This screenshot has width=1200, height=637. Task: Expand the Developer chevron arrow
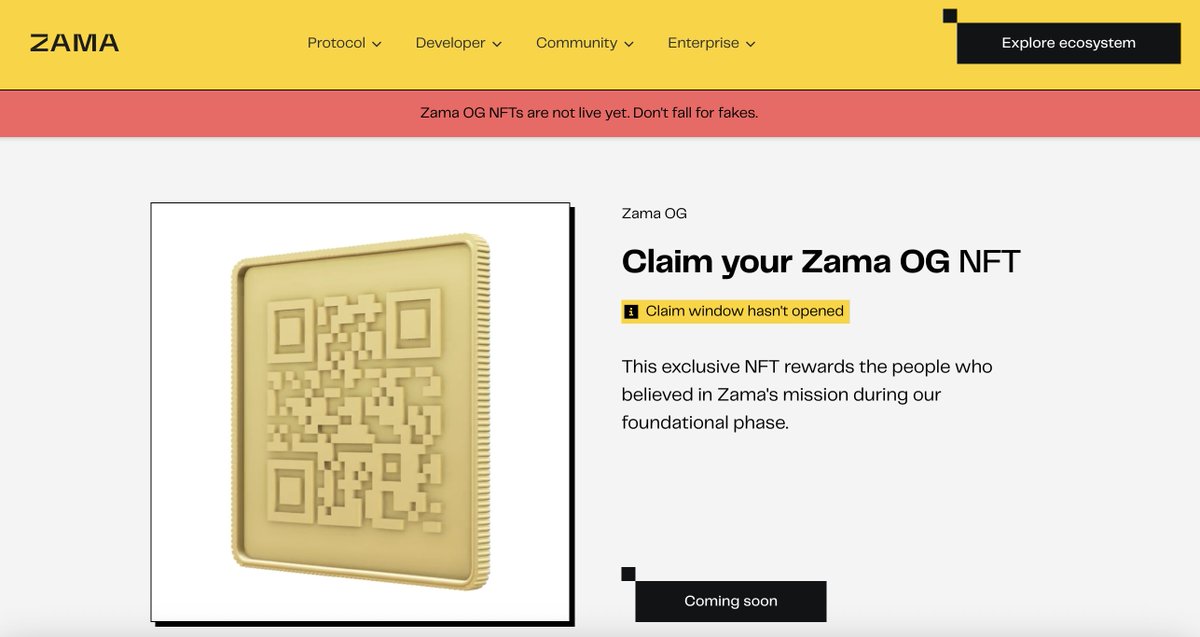[497, 44]
